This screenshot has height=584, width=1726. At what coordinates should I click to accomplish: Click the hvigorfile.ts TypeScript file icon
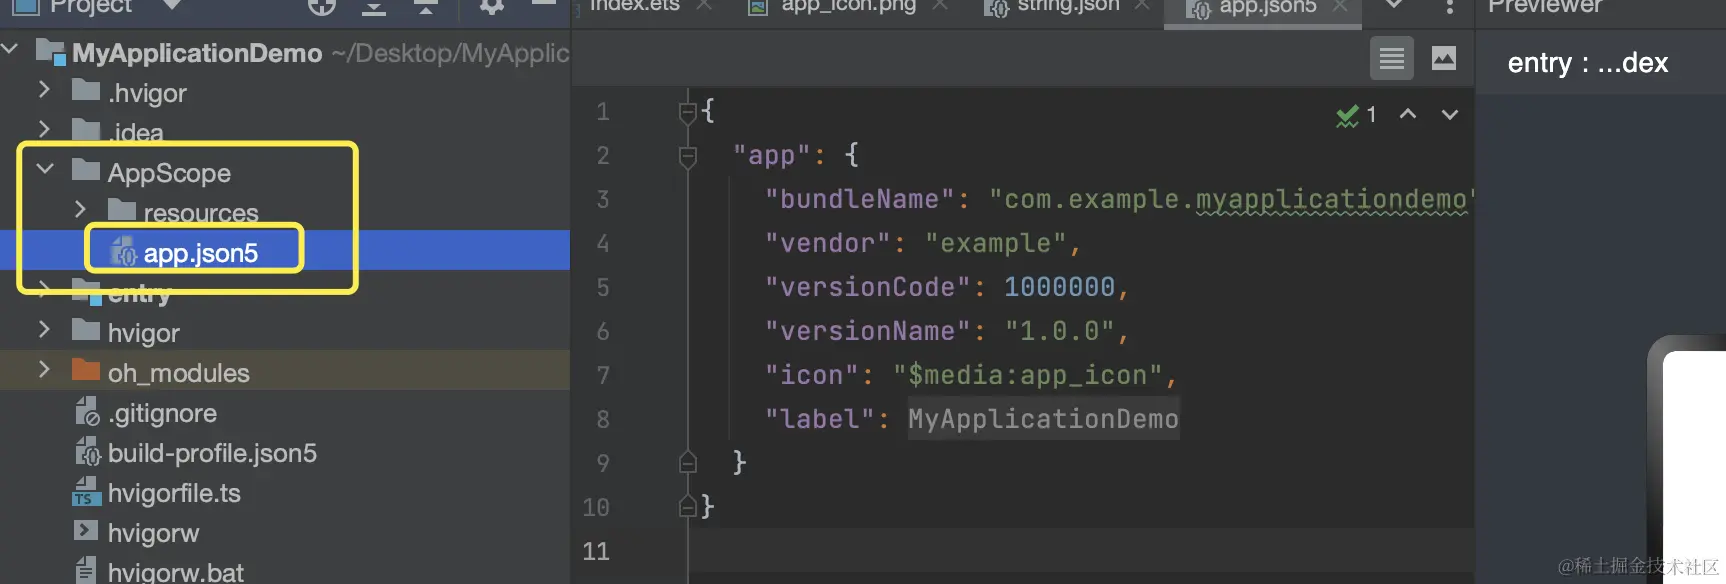(x=86, y=492)
